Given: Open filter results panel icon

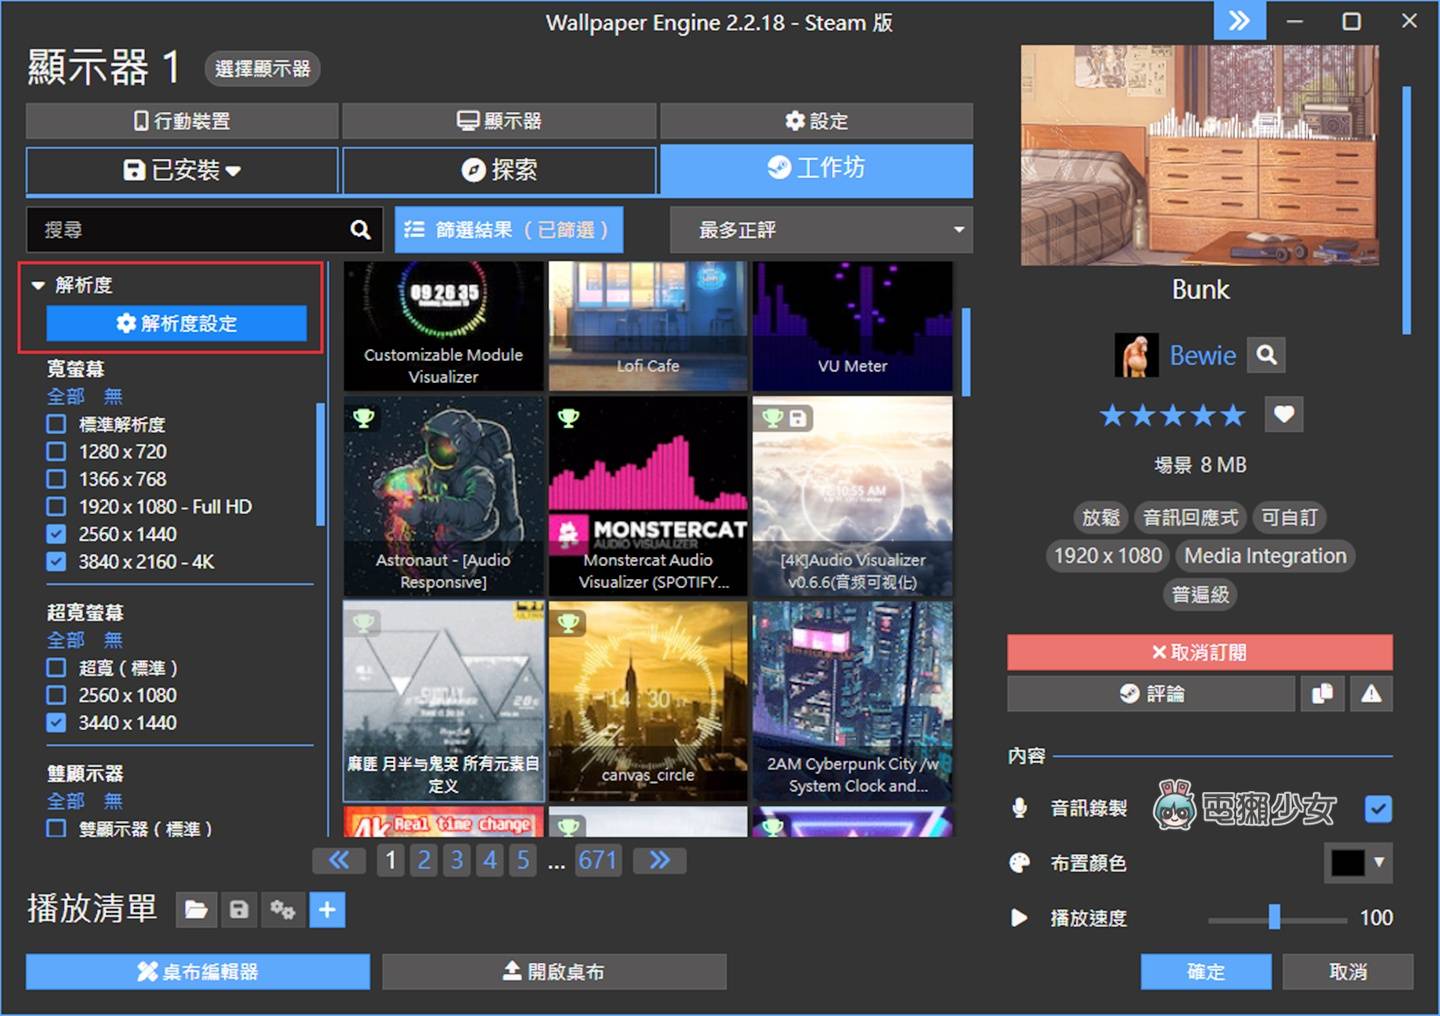Looking at the screenshot, I should pyautogui.click(x=415, y=229).
